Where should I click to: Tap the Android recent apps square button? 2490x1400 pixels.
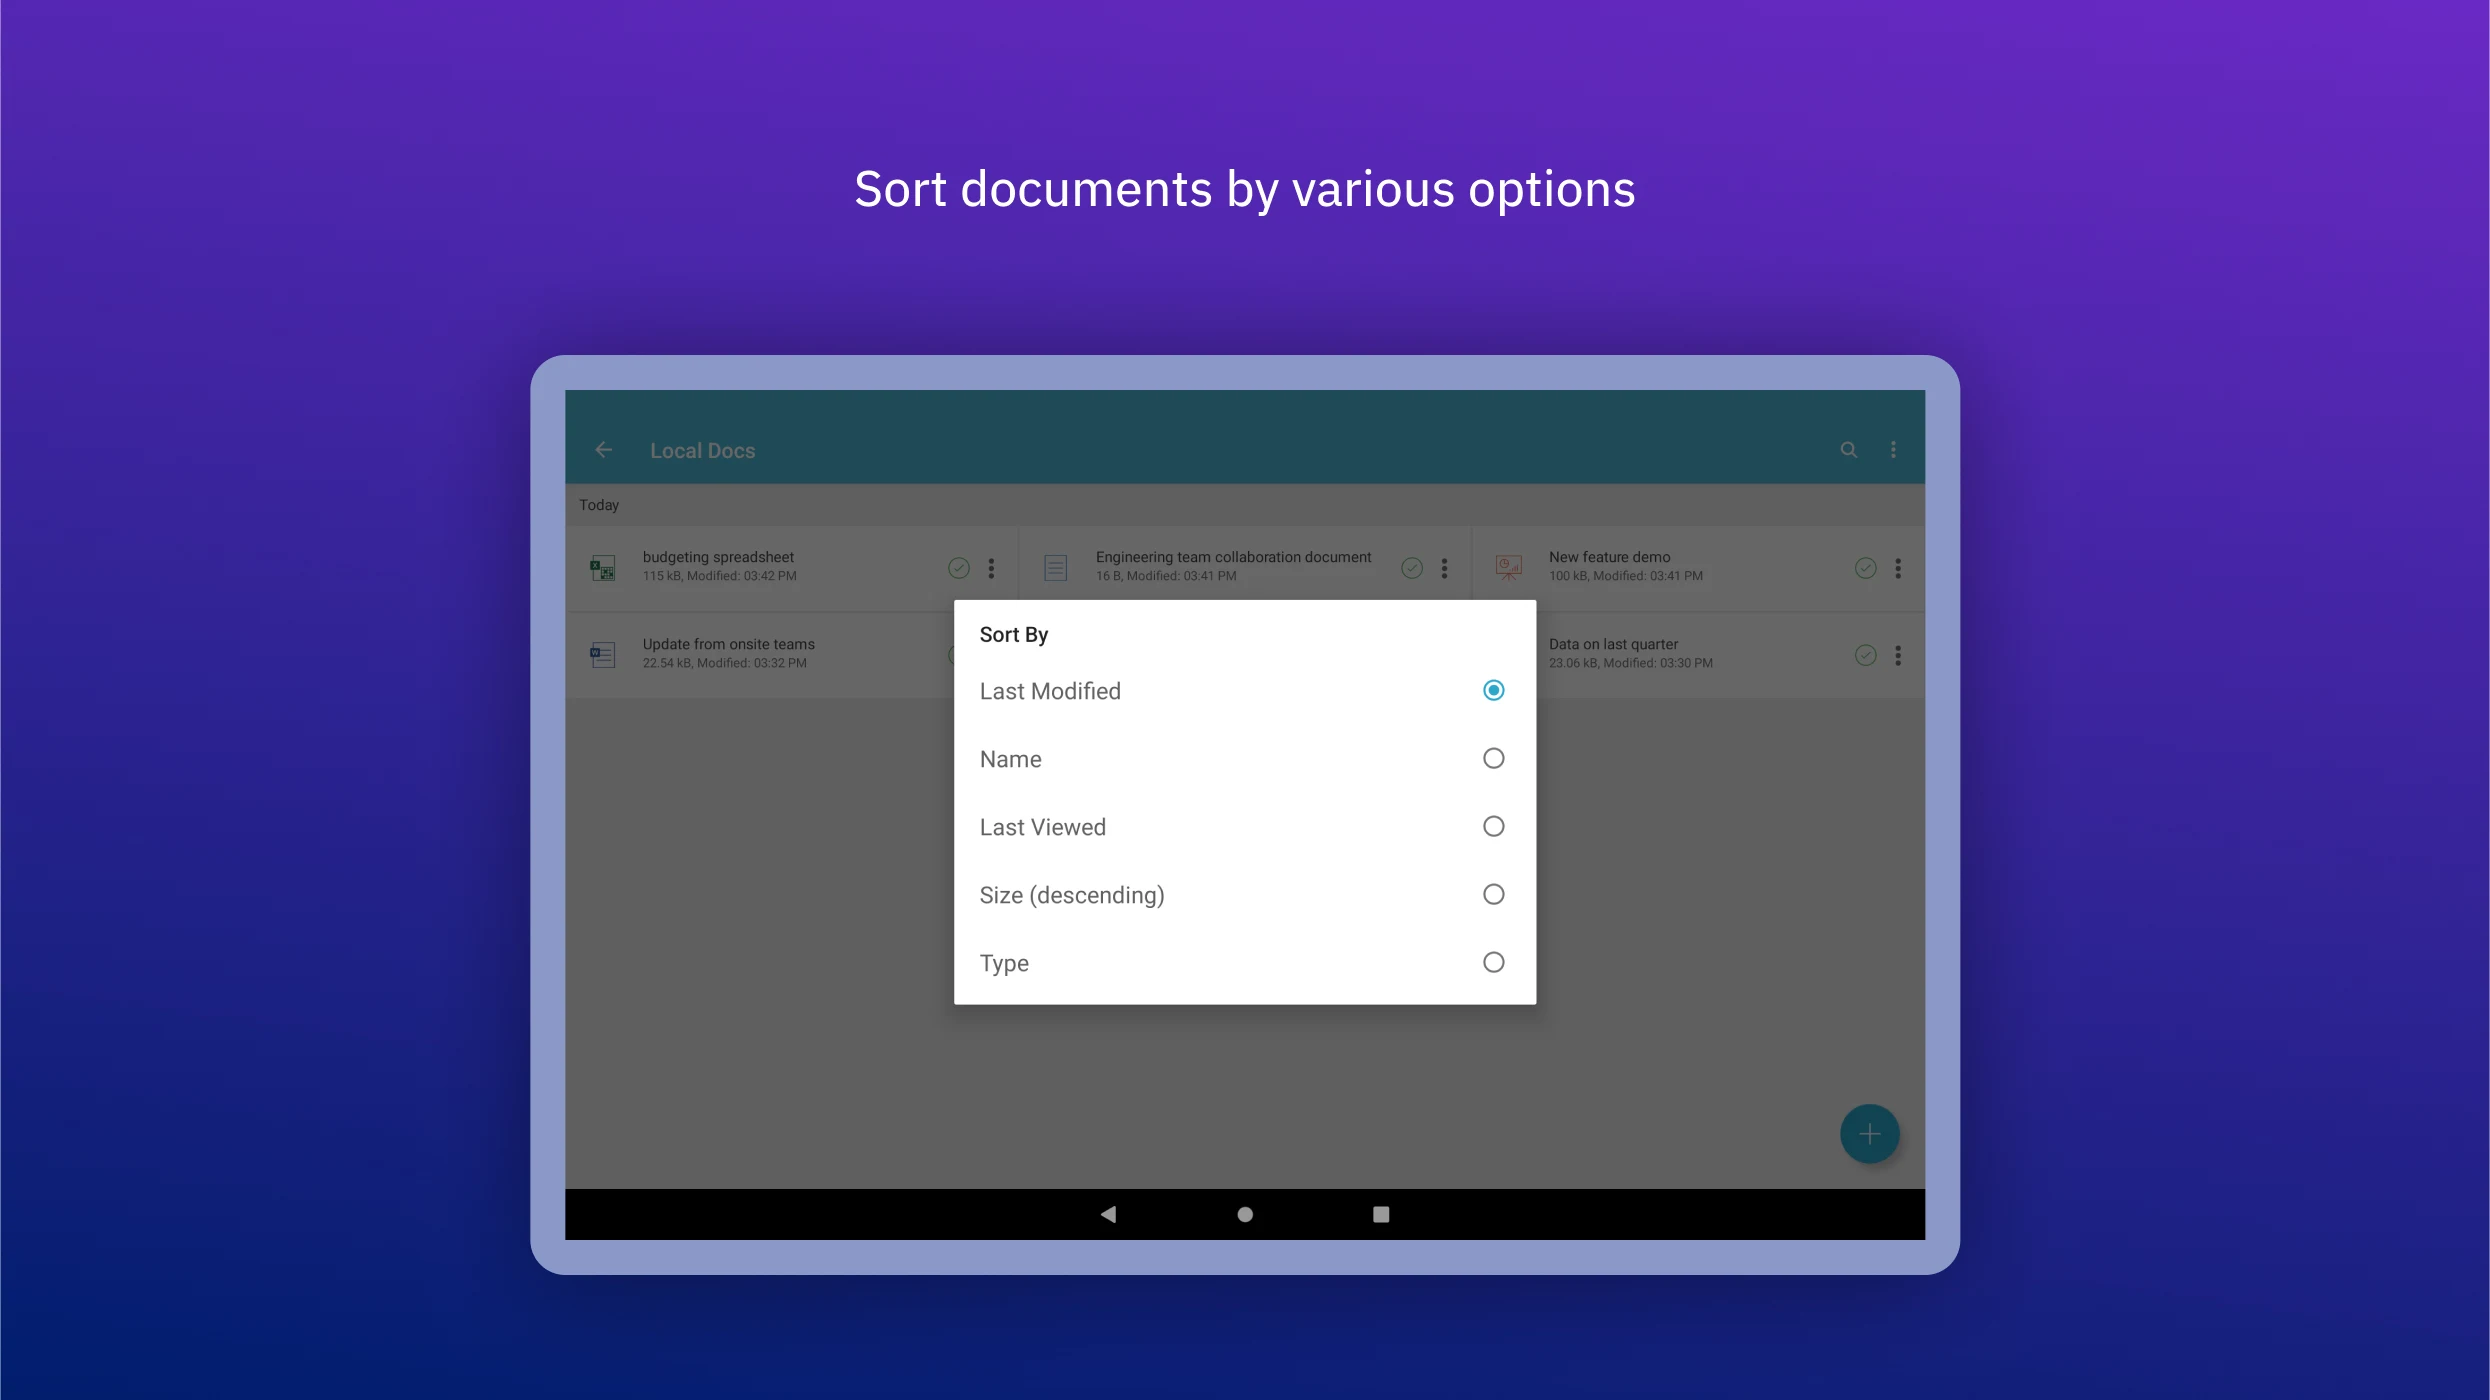(1381, 1214)
